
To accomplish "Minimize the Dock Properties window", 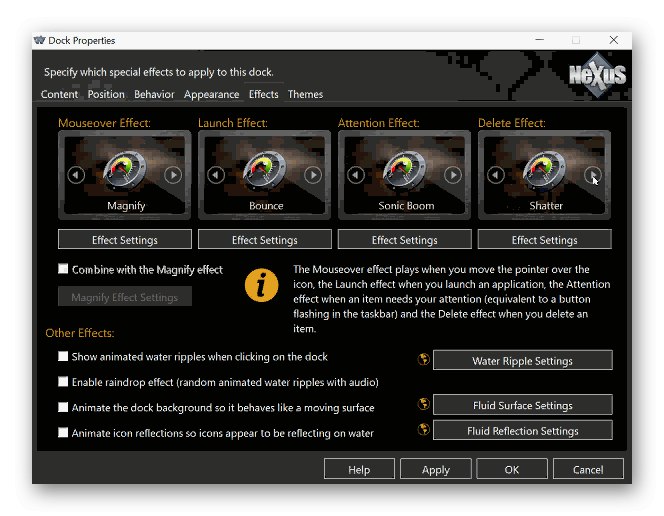I will tap(540, 40).
